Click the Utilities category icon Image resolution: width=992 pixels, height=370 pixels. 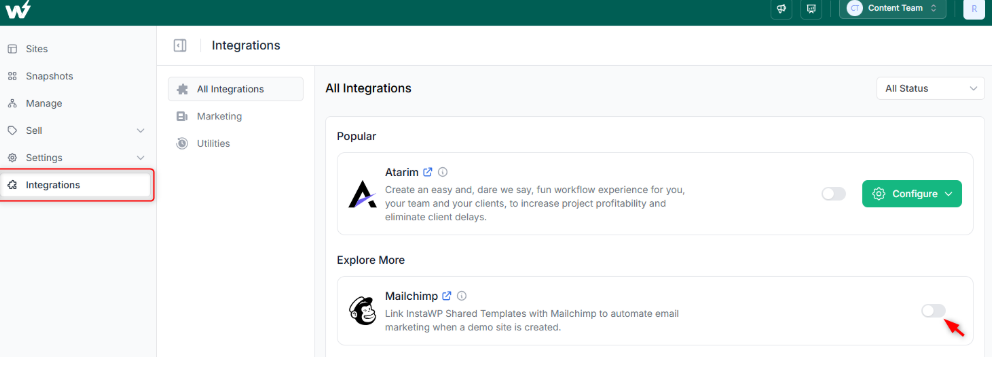(182, 144)
